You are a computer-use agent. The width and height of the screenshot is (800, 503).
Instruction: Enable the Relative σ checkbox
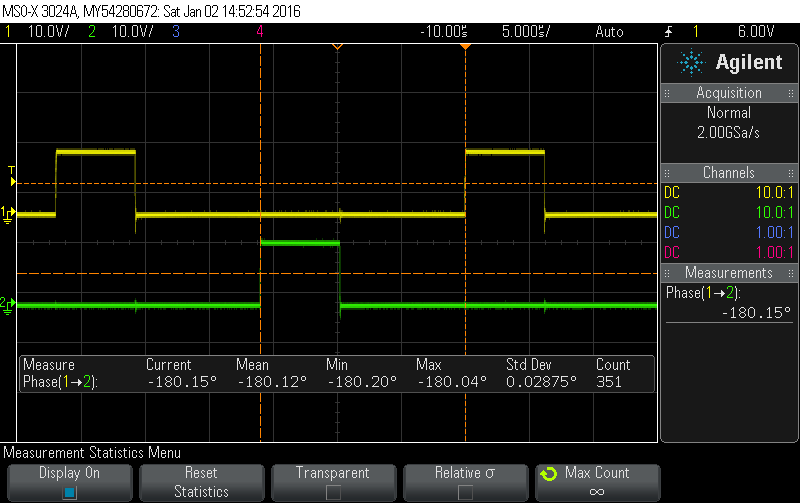click(x=465, y=492)
